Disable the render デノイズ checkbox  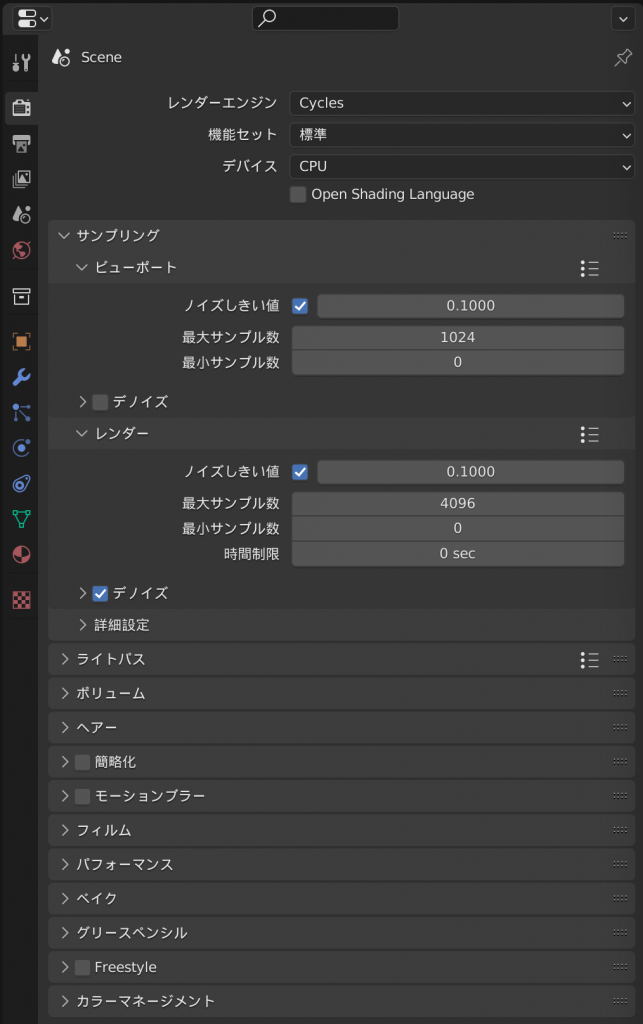[100, 594]
